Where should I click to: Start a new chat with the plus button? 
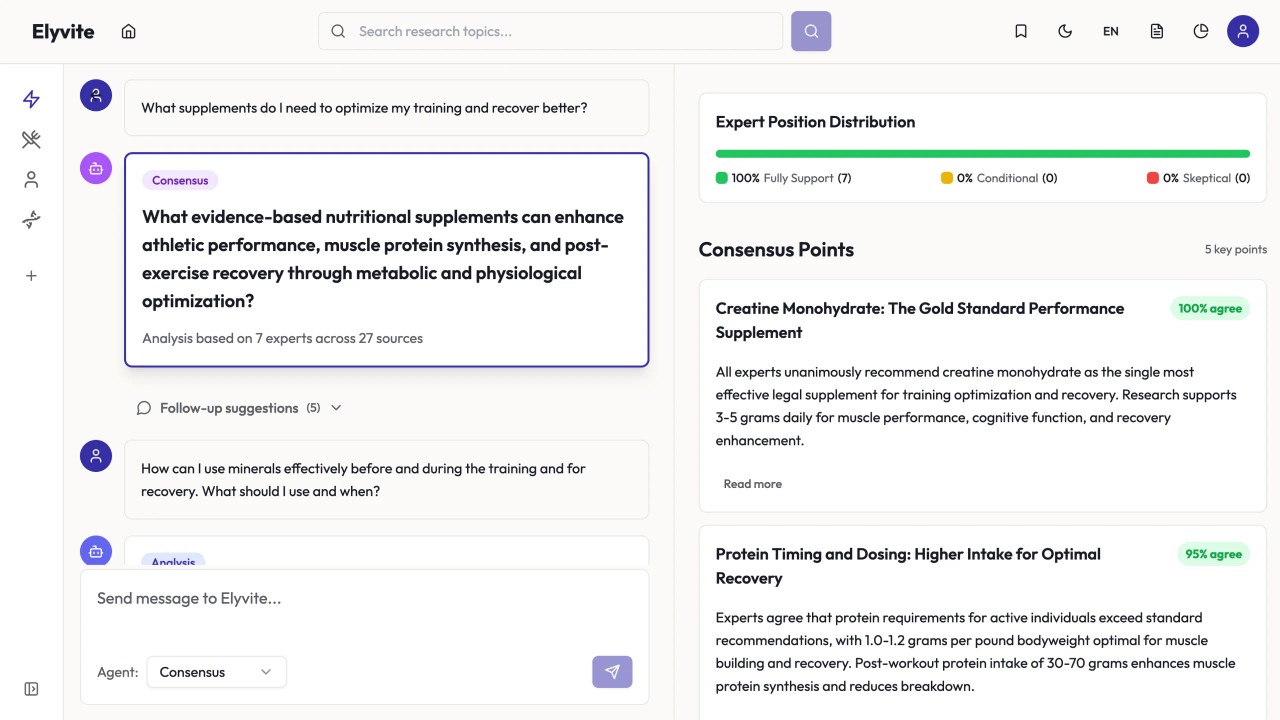30,275
